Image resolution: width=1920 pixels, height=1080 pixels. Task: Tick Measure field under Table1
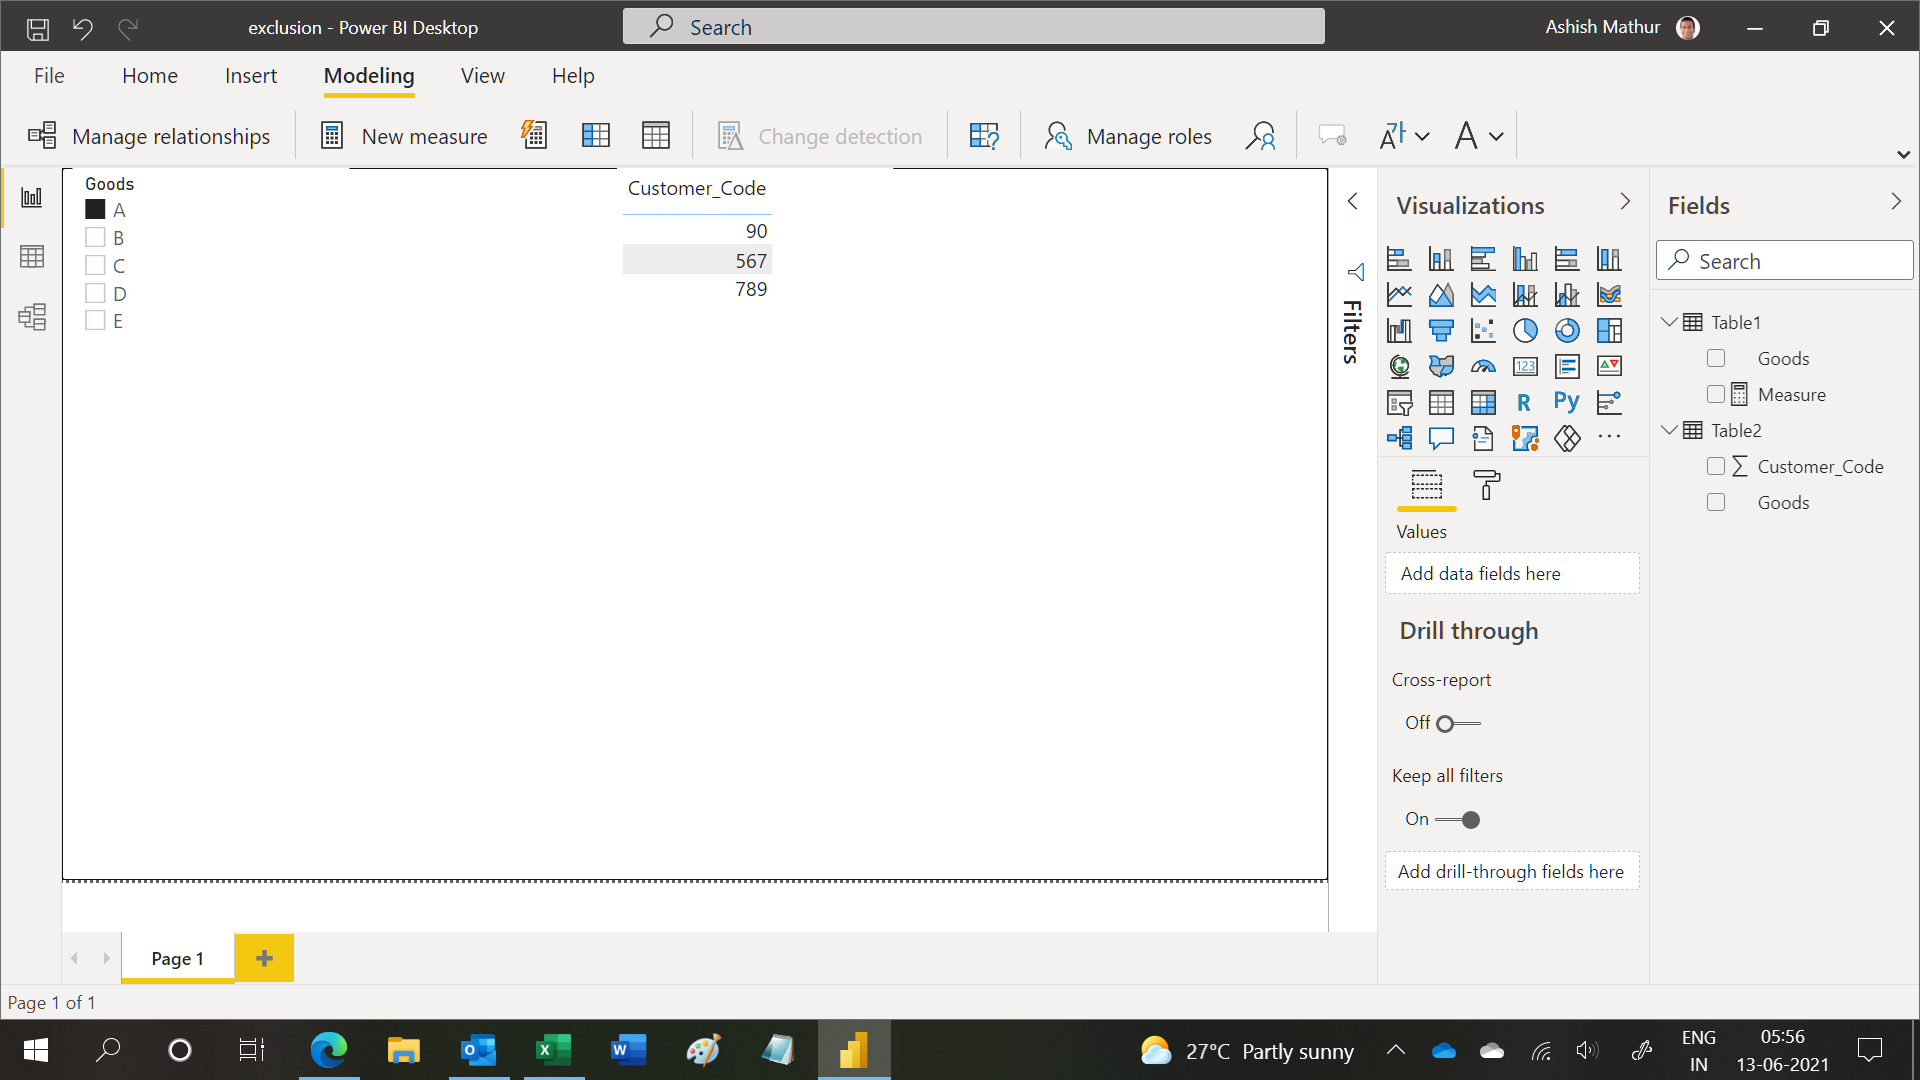(x=1716, y=394)
